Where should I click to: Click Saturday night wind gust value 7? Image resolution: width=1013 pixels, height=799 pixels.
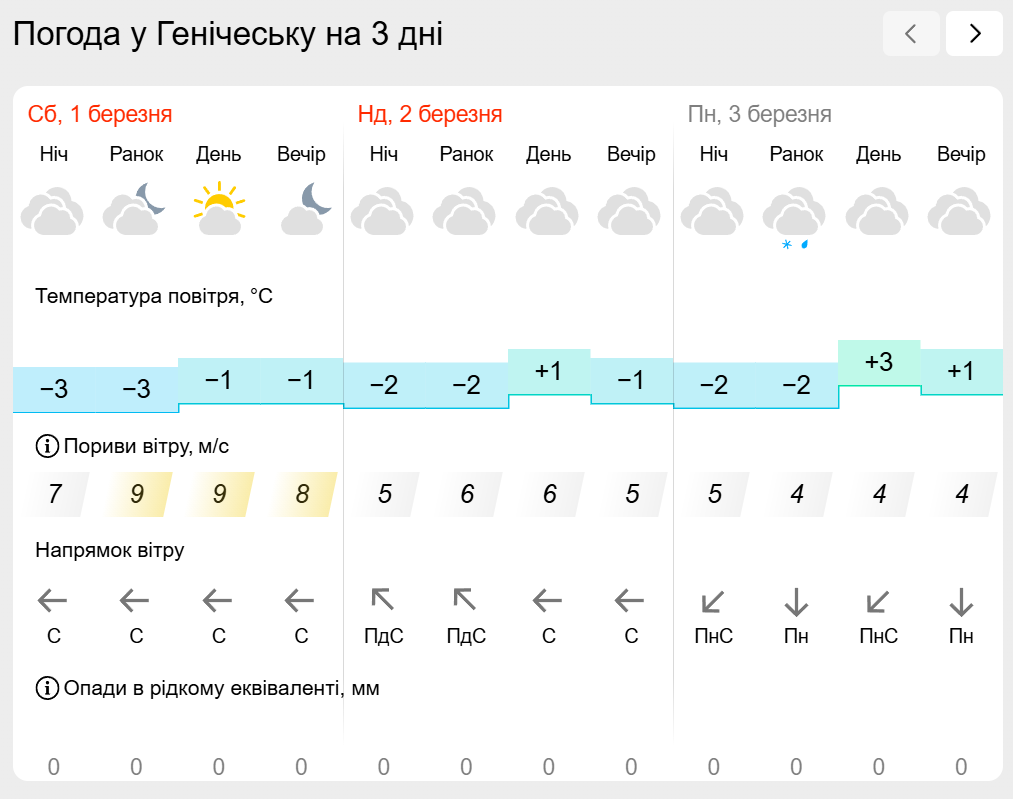coord(55,494)
